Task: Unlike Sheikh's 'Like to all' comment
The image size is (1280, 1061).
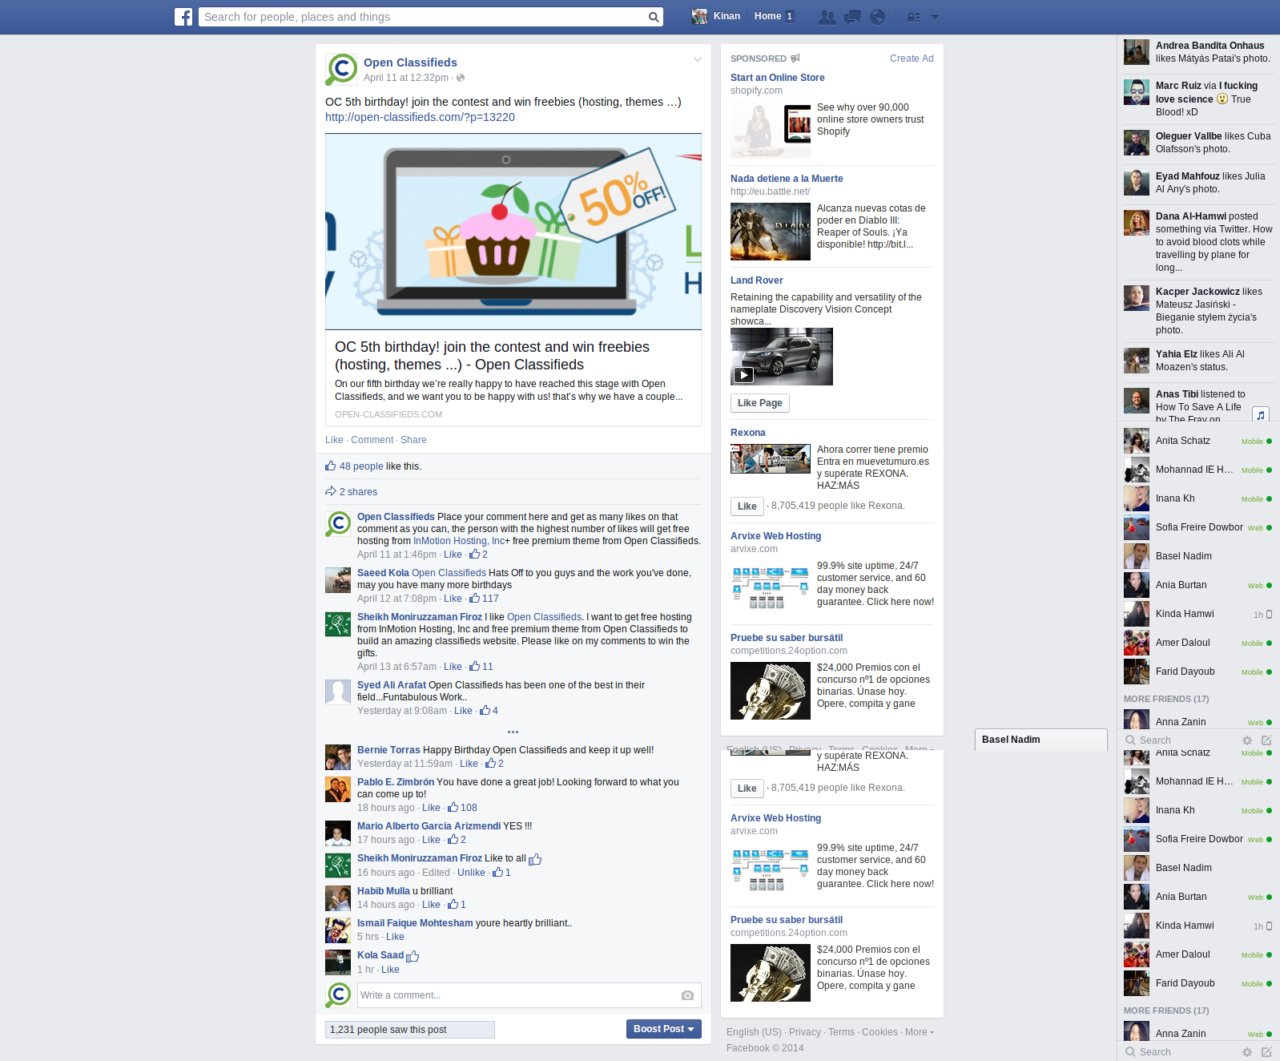Action: [x=471, y=872]
